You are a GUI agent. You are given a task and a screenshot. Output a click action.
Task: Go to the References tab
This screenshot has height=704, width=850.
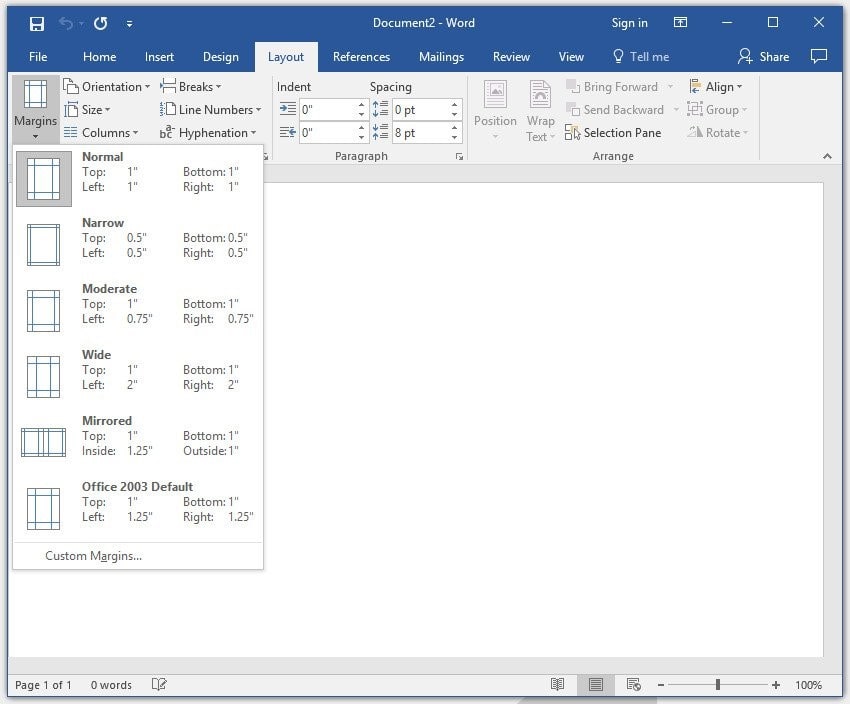[361, 57]
